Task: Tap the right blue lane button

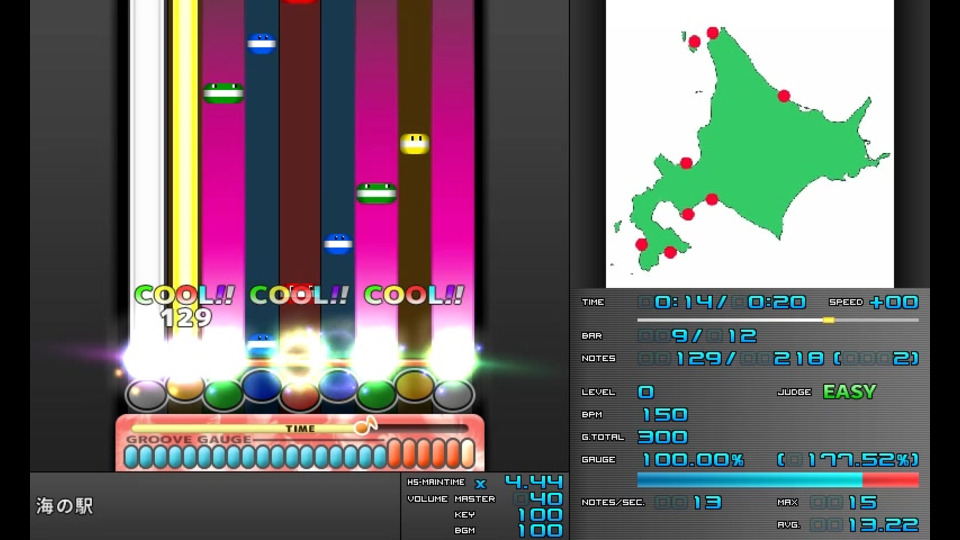Action: (x=338, y=386)
